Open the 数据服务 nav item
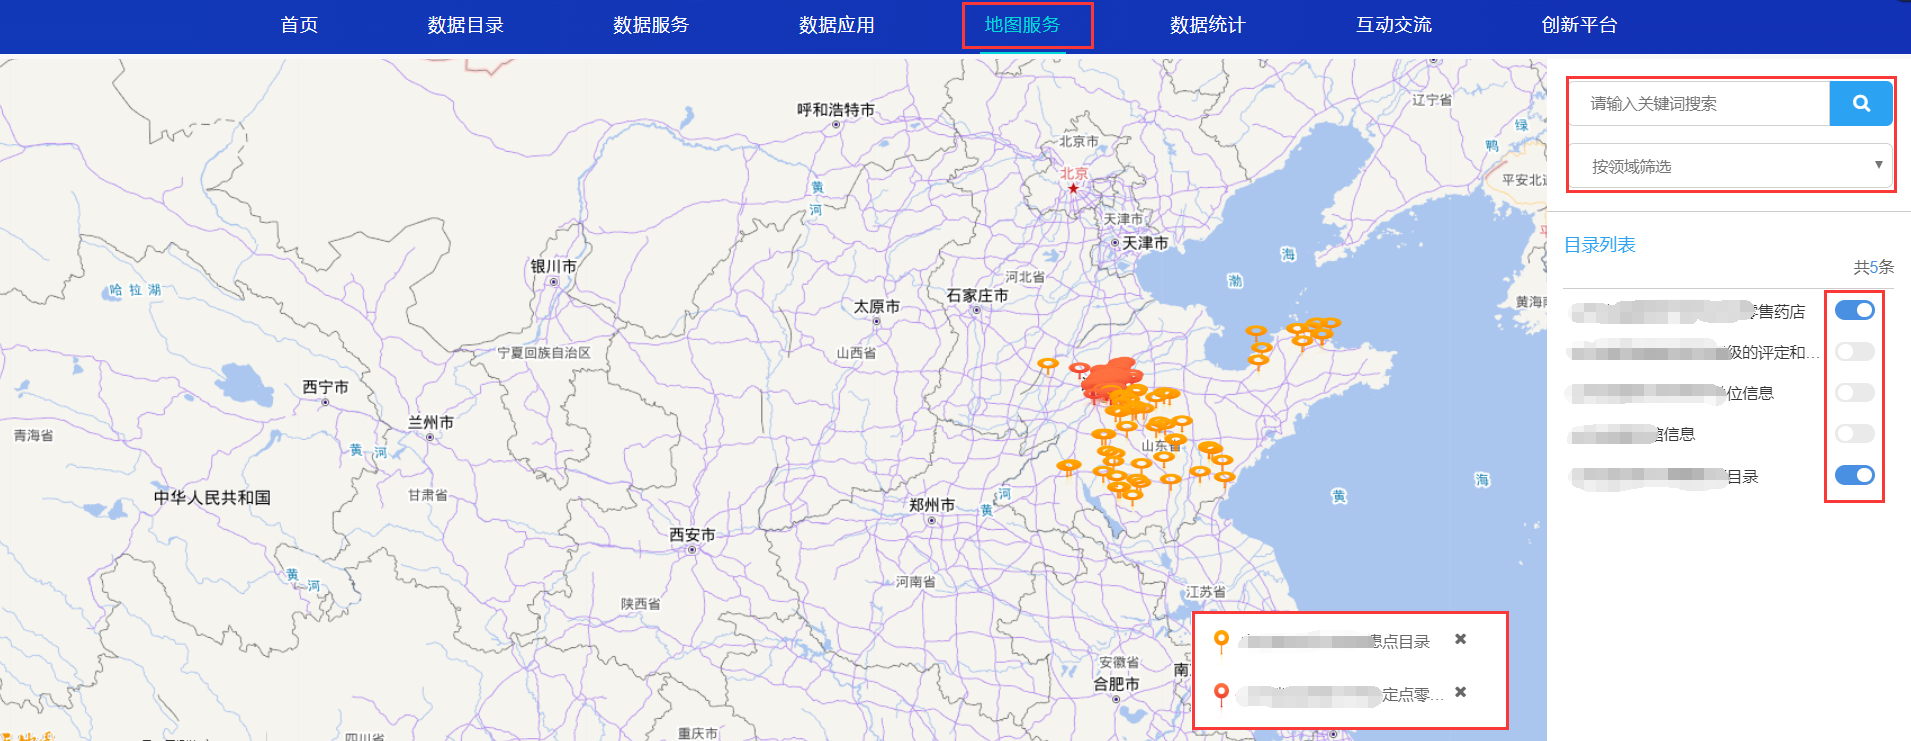The width and height of the screenshot is (1911, 741). coord(651,25)
